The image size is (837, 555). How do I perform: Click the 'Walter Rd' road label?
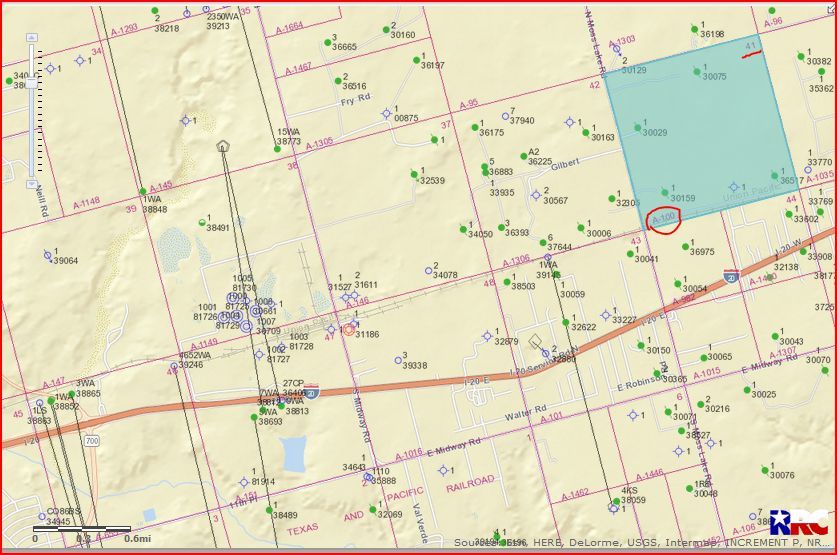coord(525,413)
